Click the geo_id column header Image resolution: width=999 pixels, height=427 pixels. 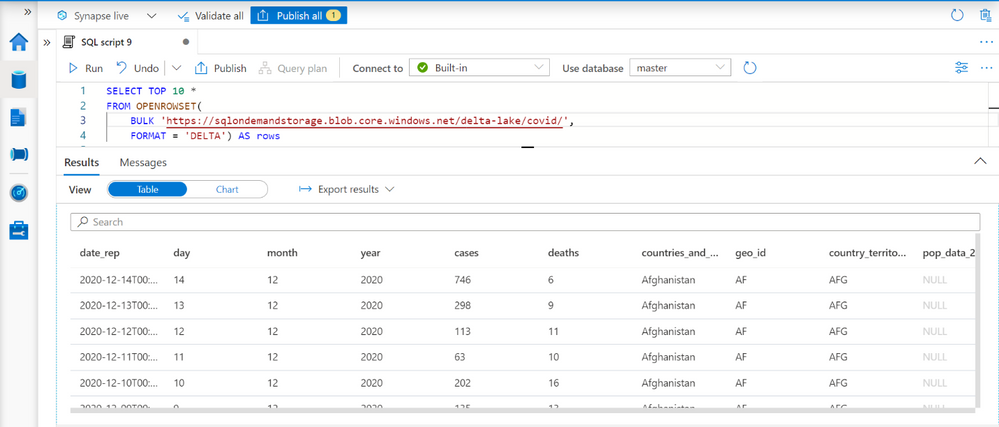[750, 253]
